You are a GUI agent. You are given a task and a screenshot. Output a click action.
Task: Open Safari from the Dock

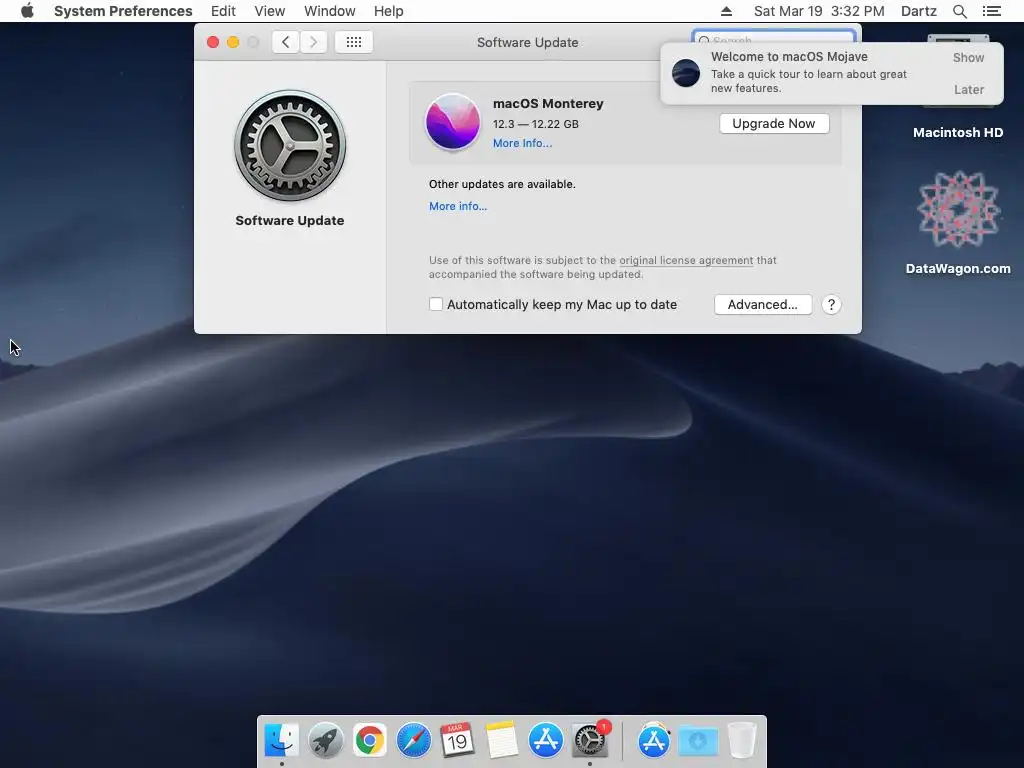click(x=413, y=740)
